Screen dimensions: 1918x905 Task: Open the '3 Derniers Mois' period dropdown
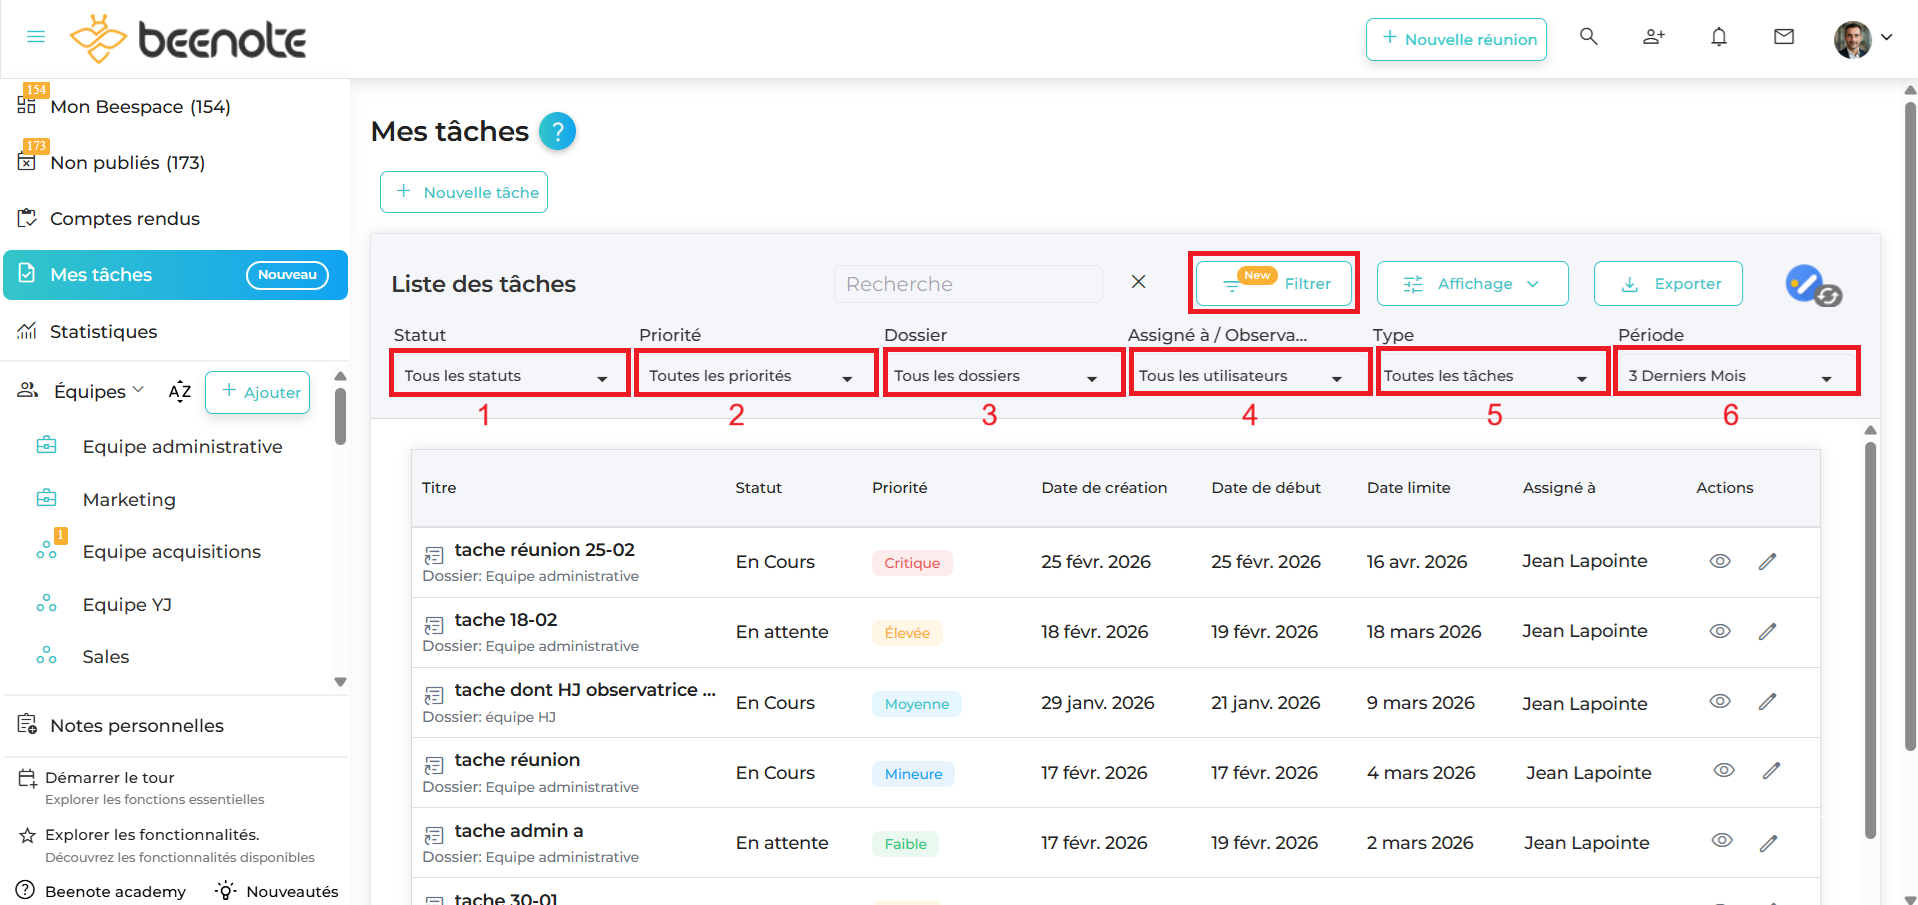1734,376
